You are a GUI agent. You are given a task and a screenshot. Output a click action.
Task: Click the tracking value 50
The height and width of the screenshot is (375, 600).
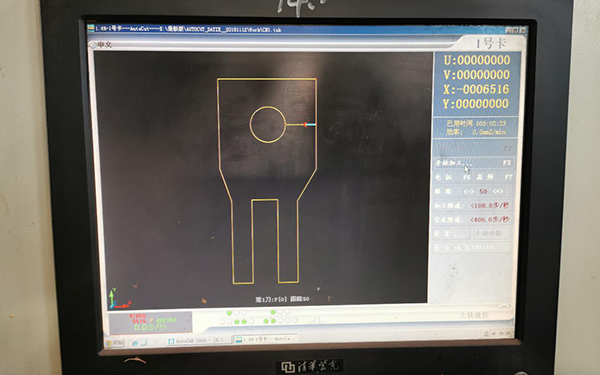[483, 191]
